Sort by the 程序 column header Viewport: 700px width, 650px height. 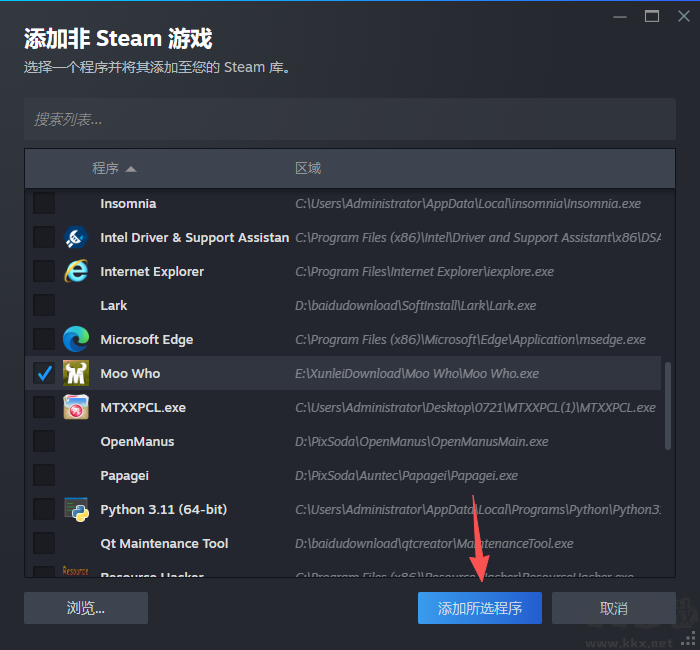(105, 168)
